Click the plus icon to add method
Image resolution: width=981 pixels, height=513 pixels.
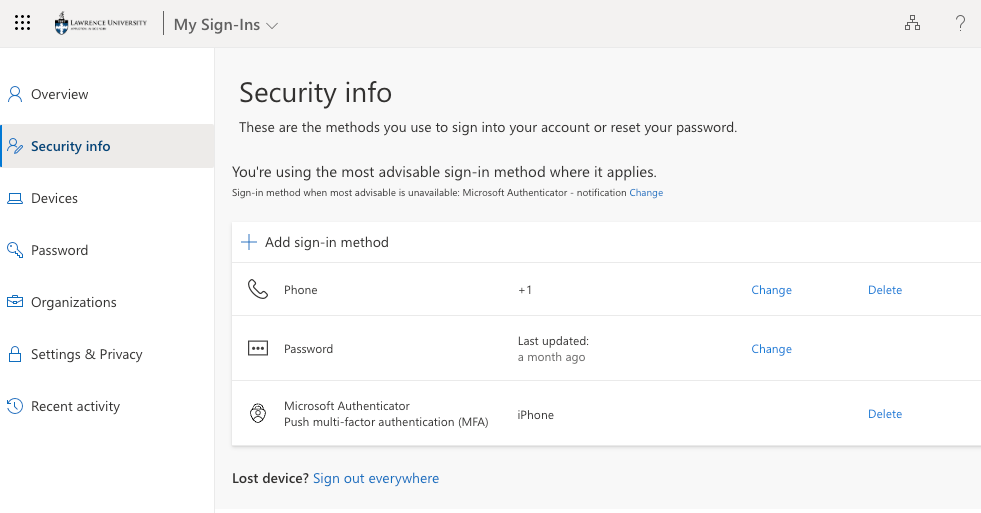pos(249,242)
